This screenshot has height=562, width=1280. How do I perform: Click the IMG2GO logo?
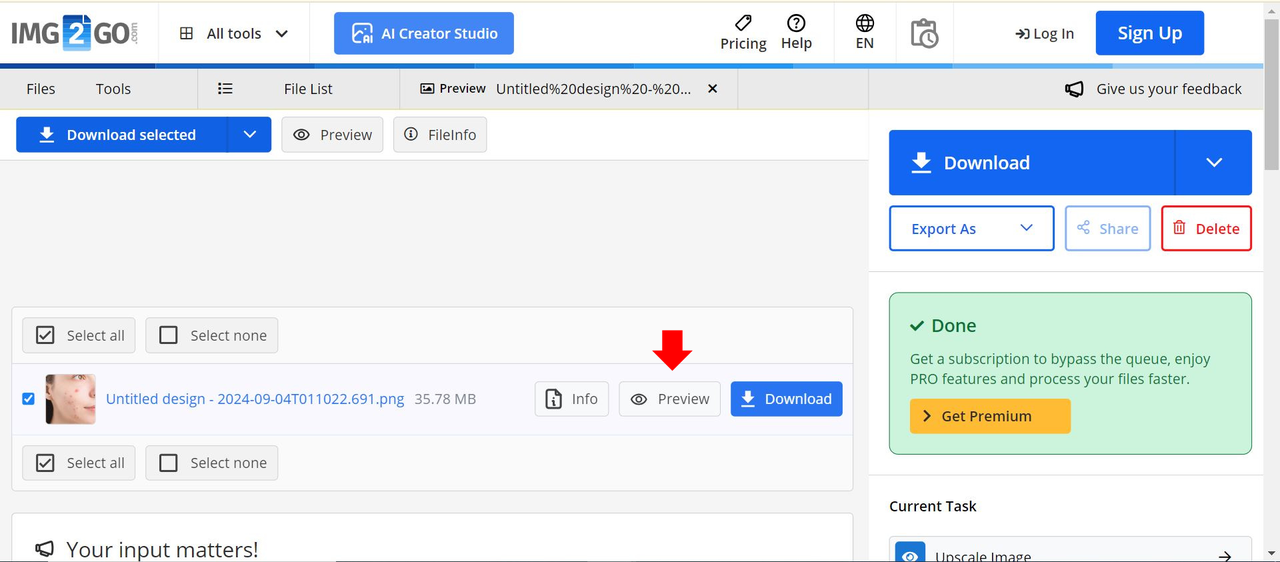[x=75, y=33]
